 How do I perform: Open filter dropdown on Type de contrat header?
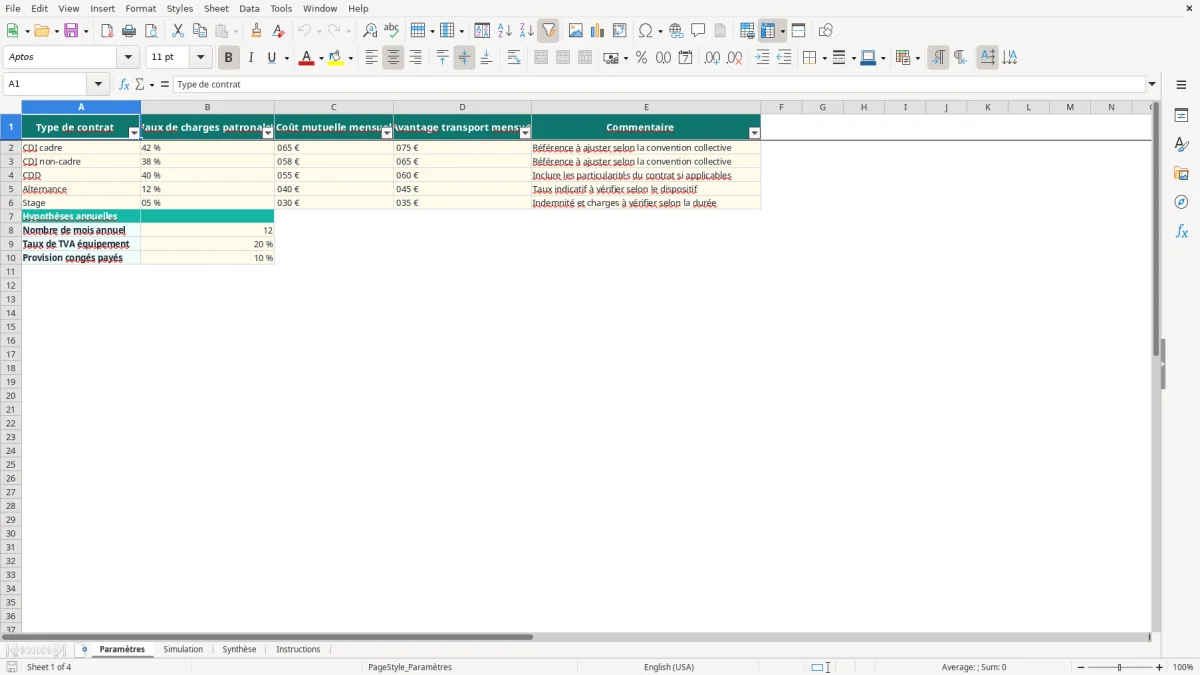click(x=135, y=133)
